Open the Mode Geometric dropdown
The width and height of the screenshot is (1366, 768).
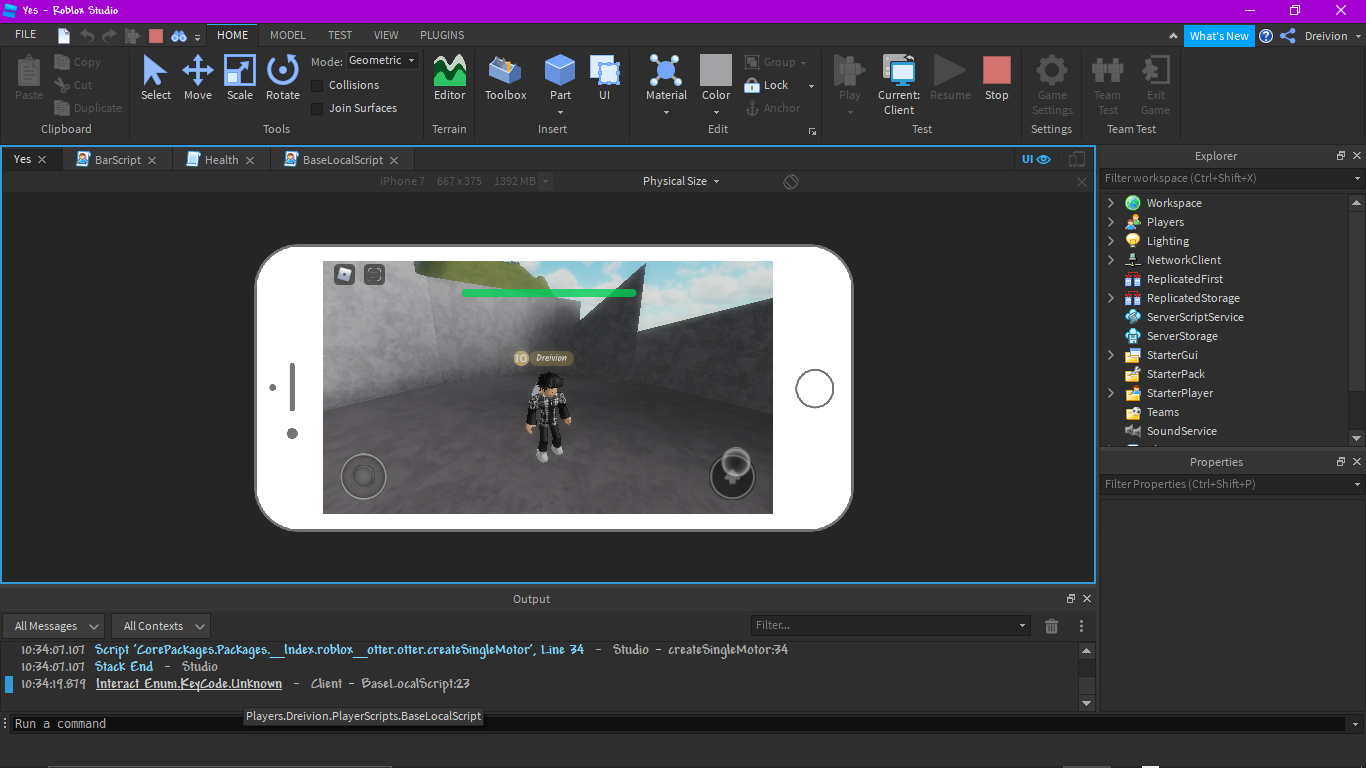pos(382,61)
